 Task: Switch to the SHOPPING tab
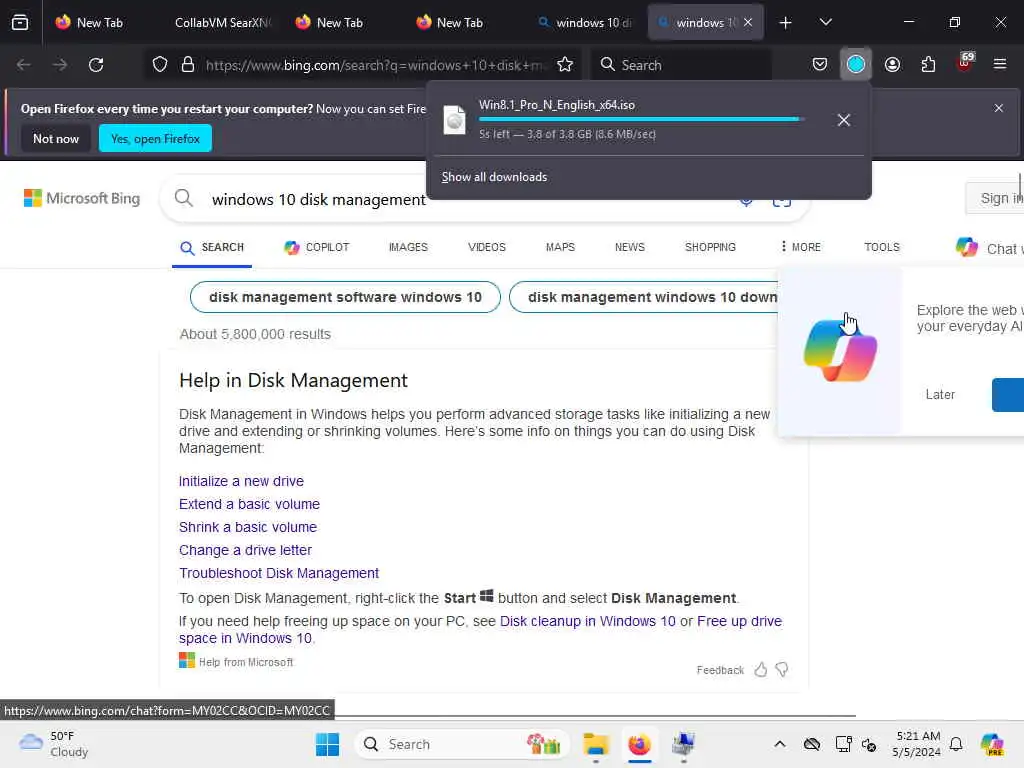tap(710, 248)
